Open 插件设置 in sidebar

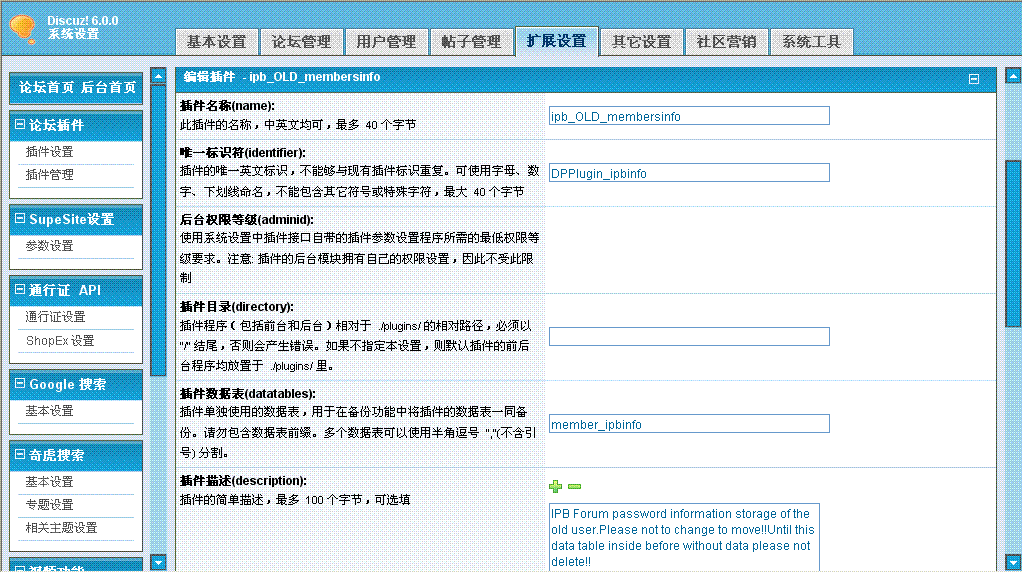pyautogui.click(x=50, y=152)
